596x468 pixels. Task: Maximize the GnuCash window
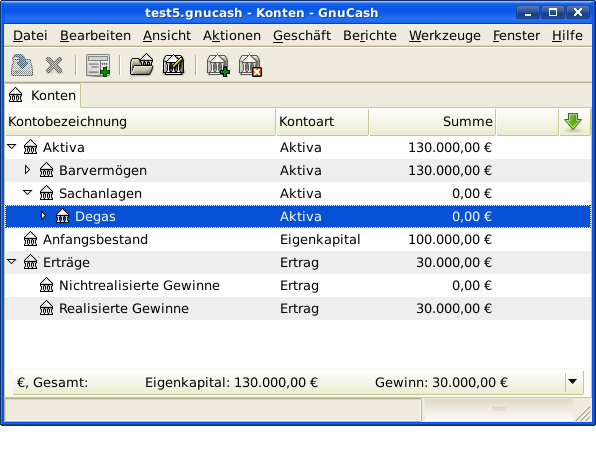[553, 13]
